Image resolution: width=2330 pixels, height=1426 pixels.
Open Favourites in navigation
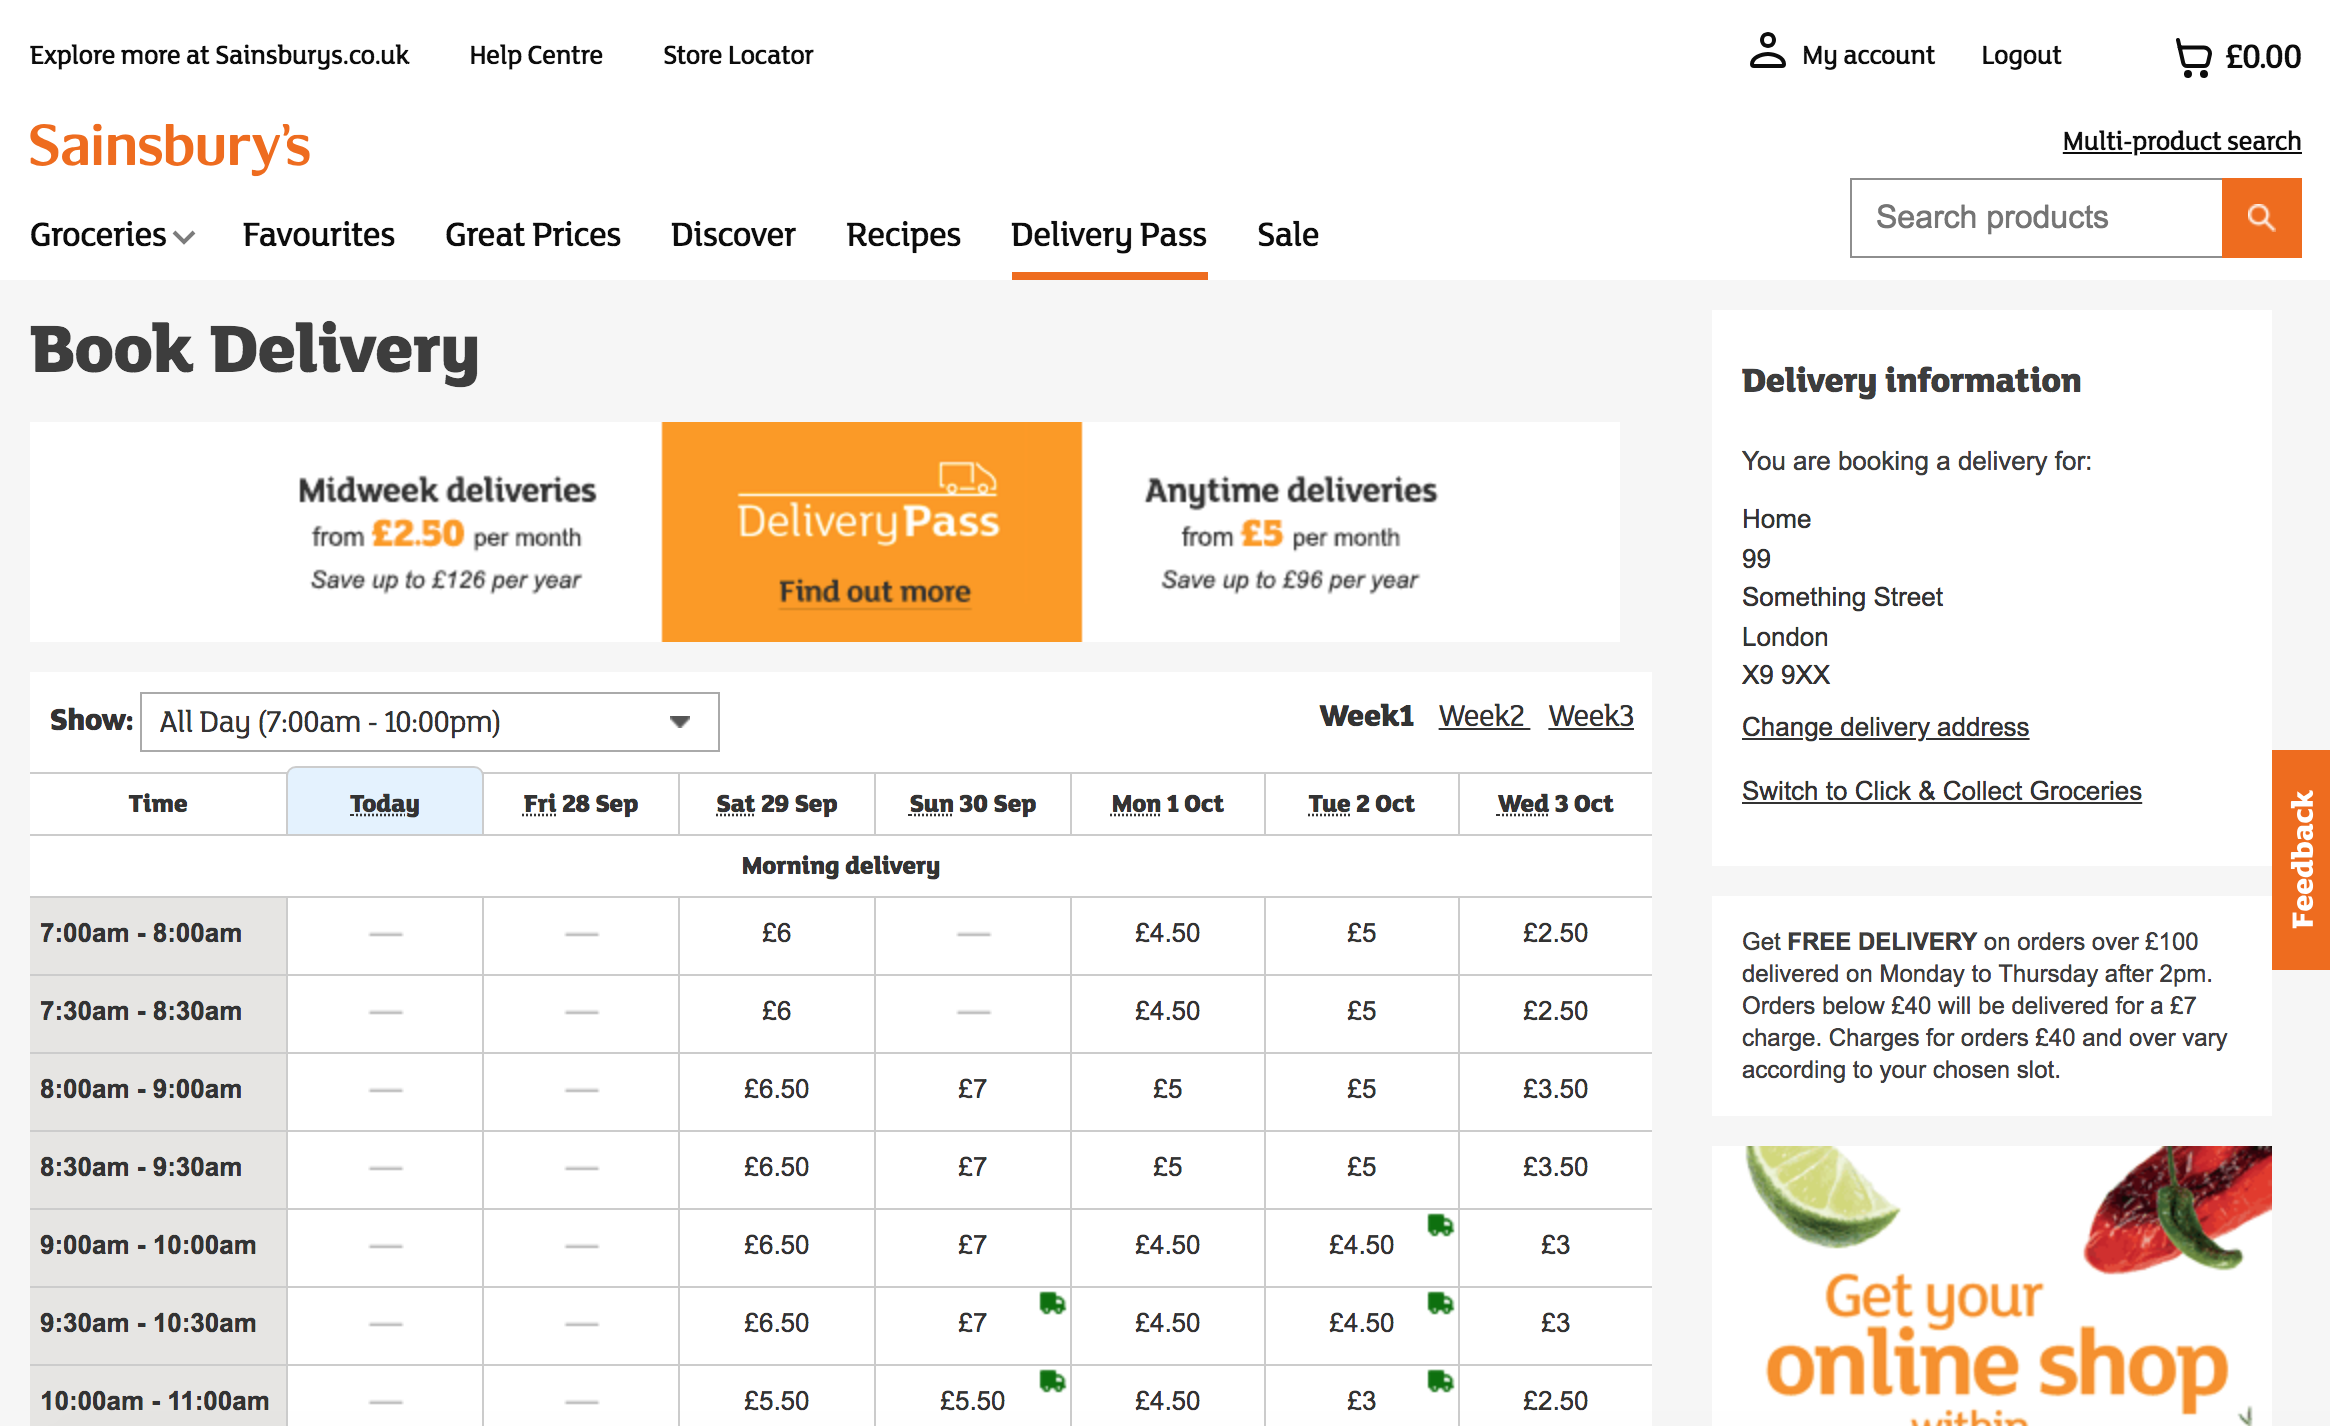(319, 235)
